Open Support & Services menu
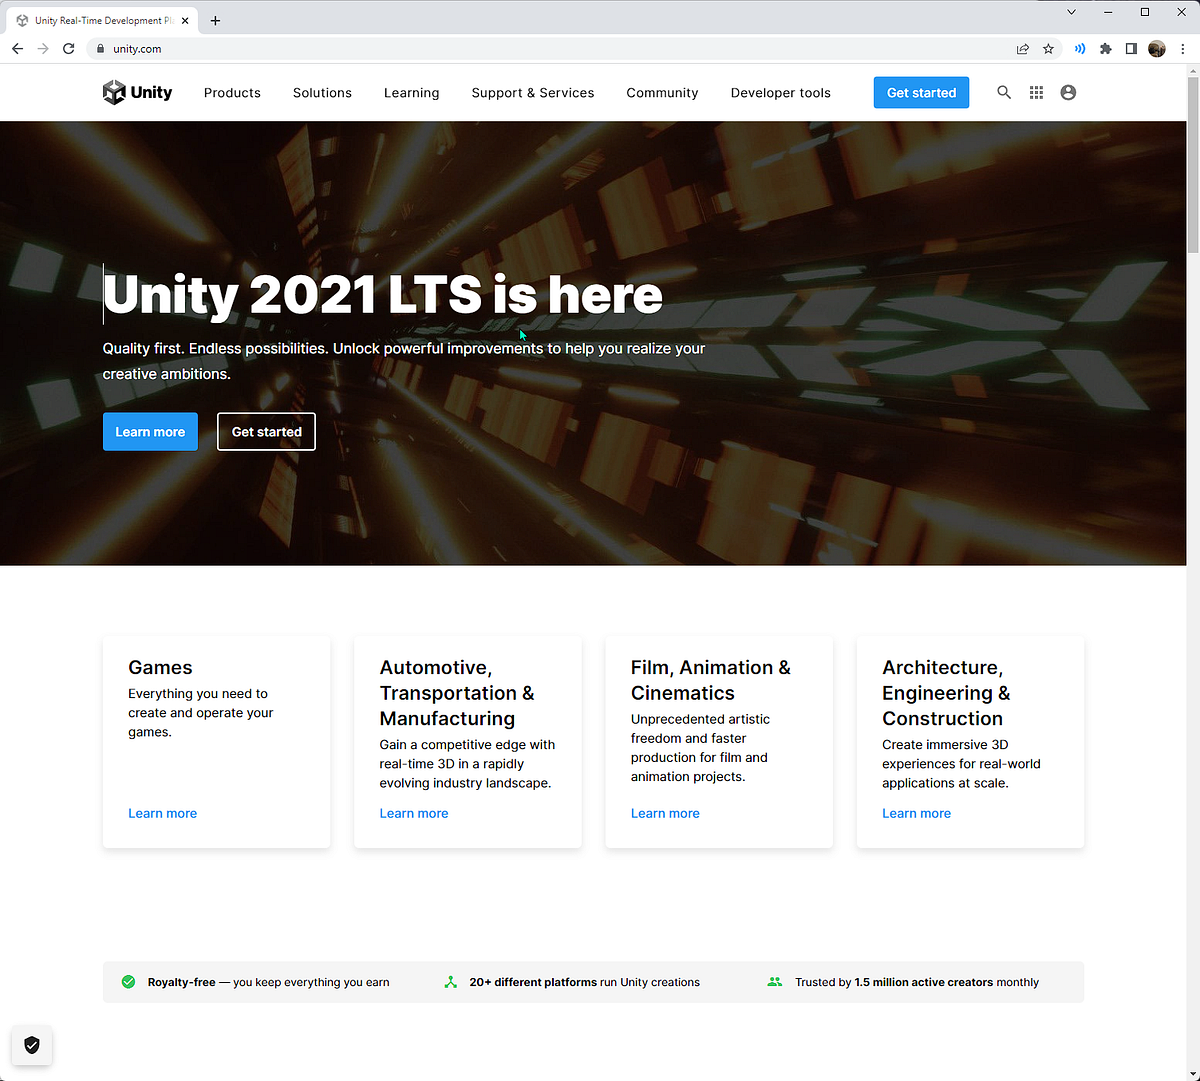Viewport: 1200px width, 1081px height. point(533,92)
